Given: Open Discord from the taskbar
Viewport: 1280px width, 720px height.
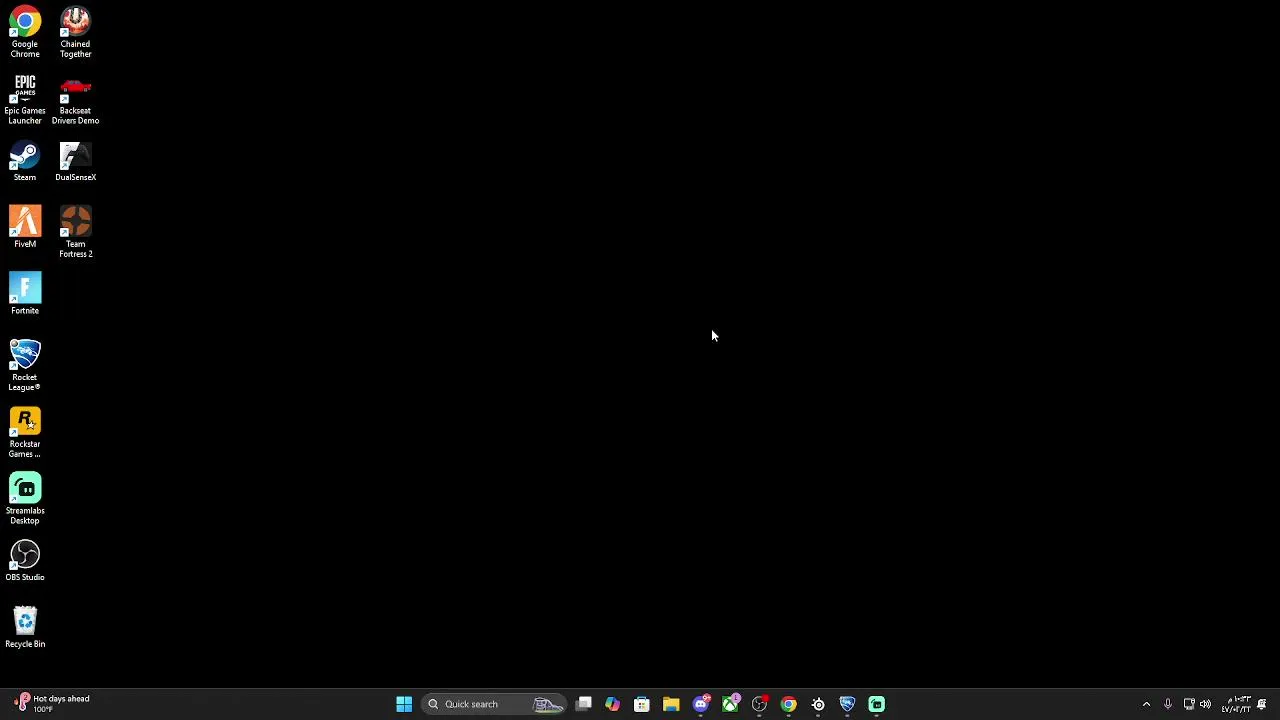Looking at the screenshot, I should [701, 704].
